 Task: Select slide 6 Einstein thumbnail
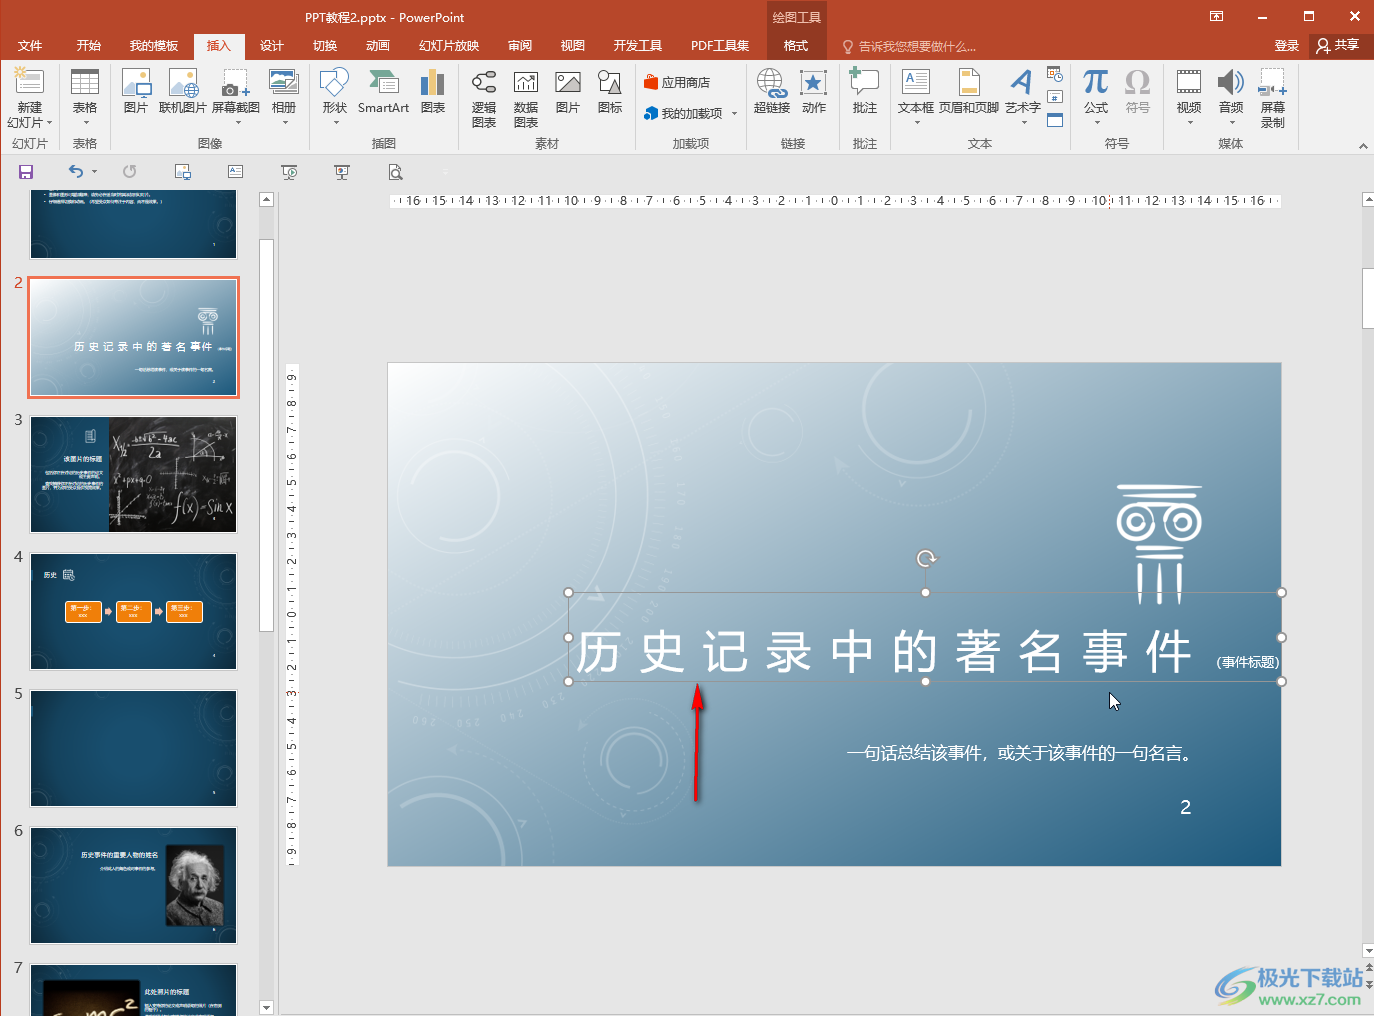click(x=134, y=886)
